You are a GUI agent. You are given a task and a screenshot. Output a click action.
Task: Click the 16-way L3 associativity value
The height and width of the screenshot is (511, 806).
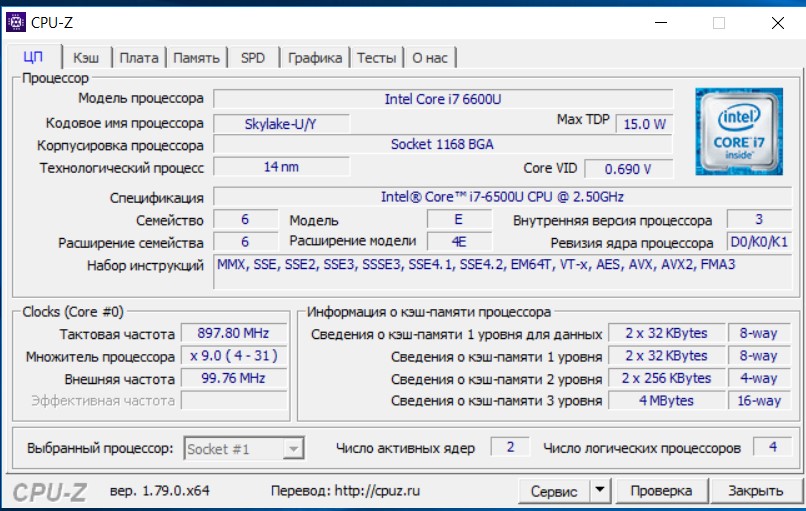[x=759, y=400]
